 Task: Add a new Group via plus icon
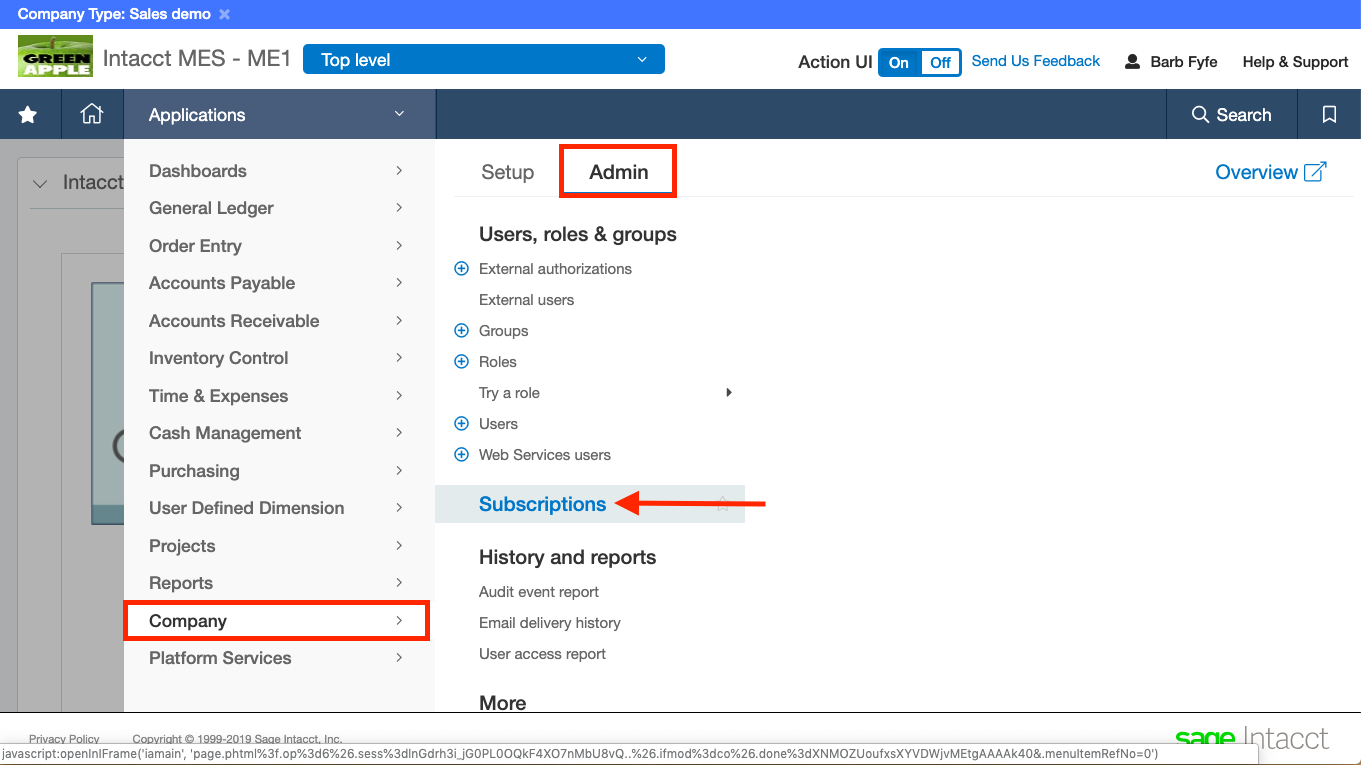[461, 331]
